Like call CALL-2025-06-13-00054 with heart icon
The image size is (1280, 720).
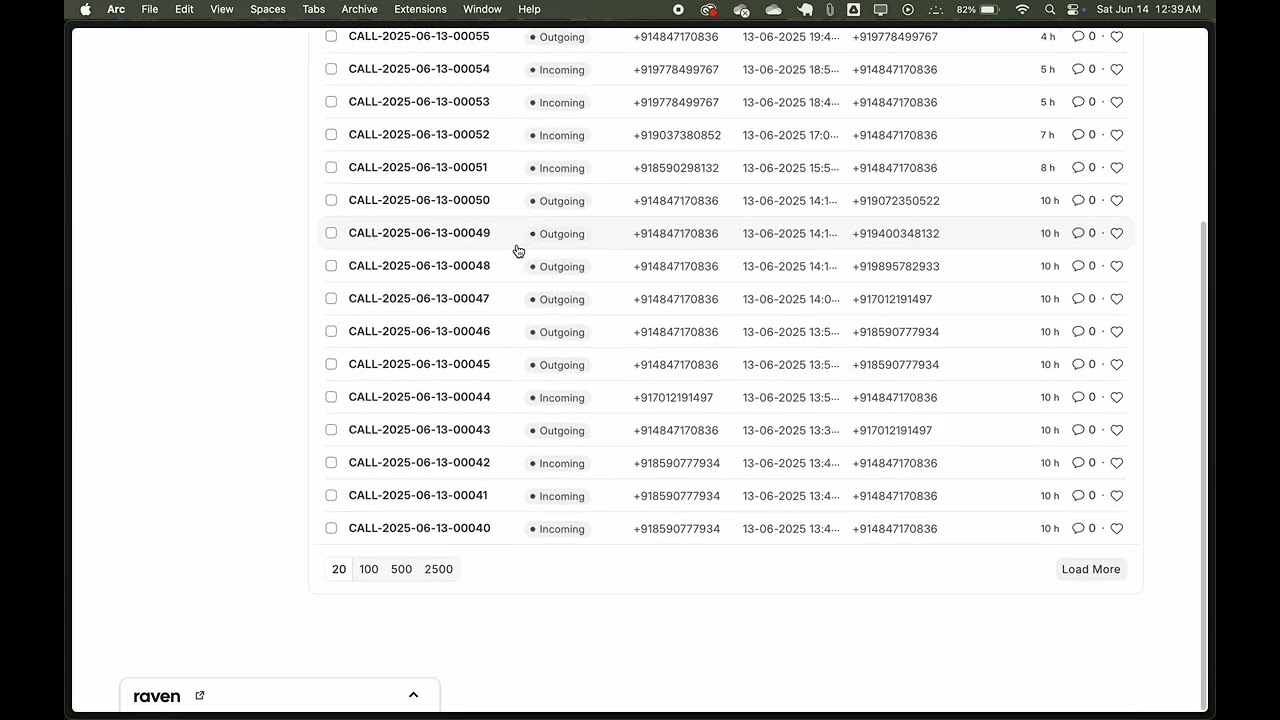click(1117, 69)
